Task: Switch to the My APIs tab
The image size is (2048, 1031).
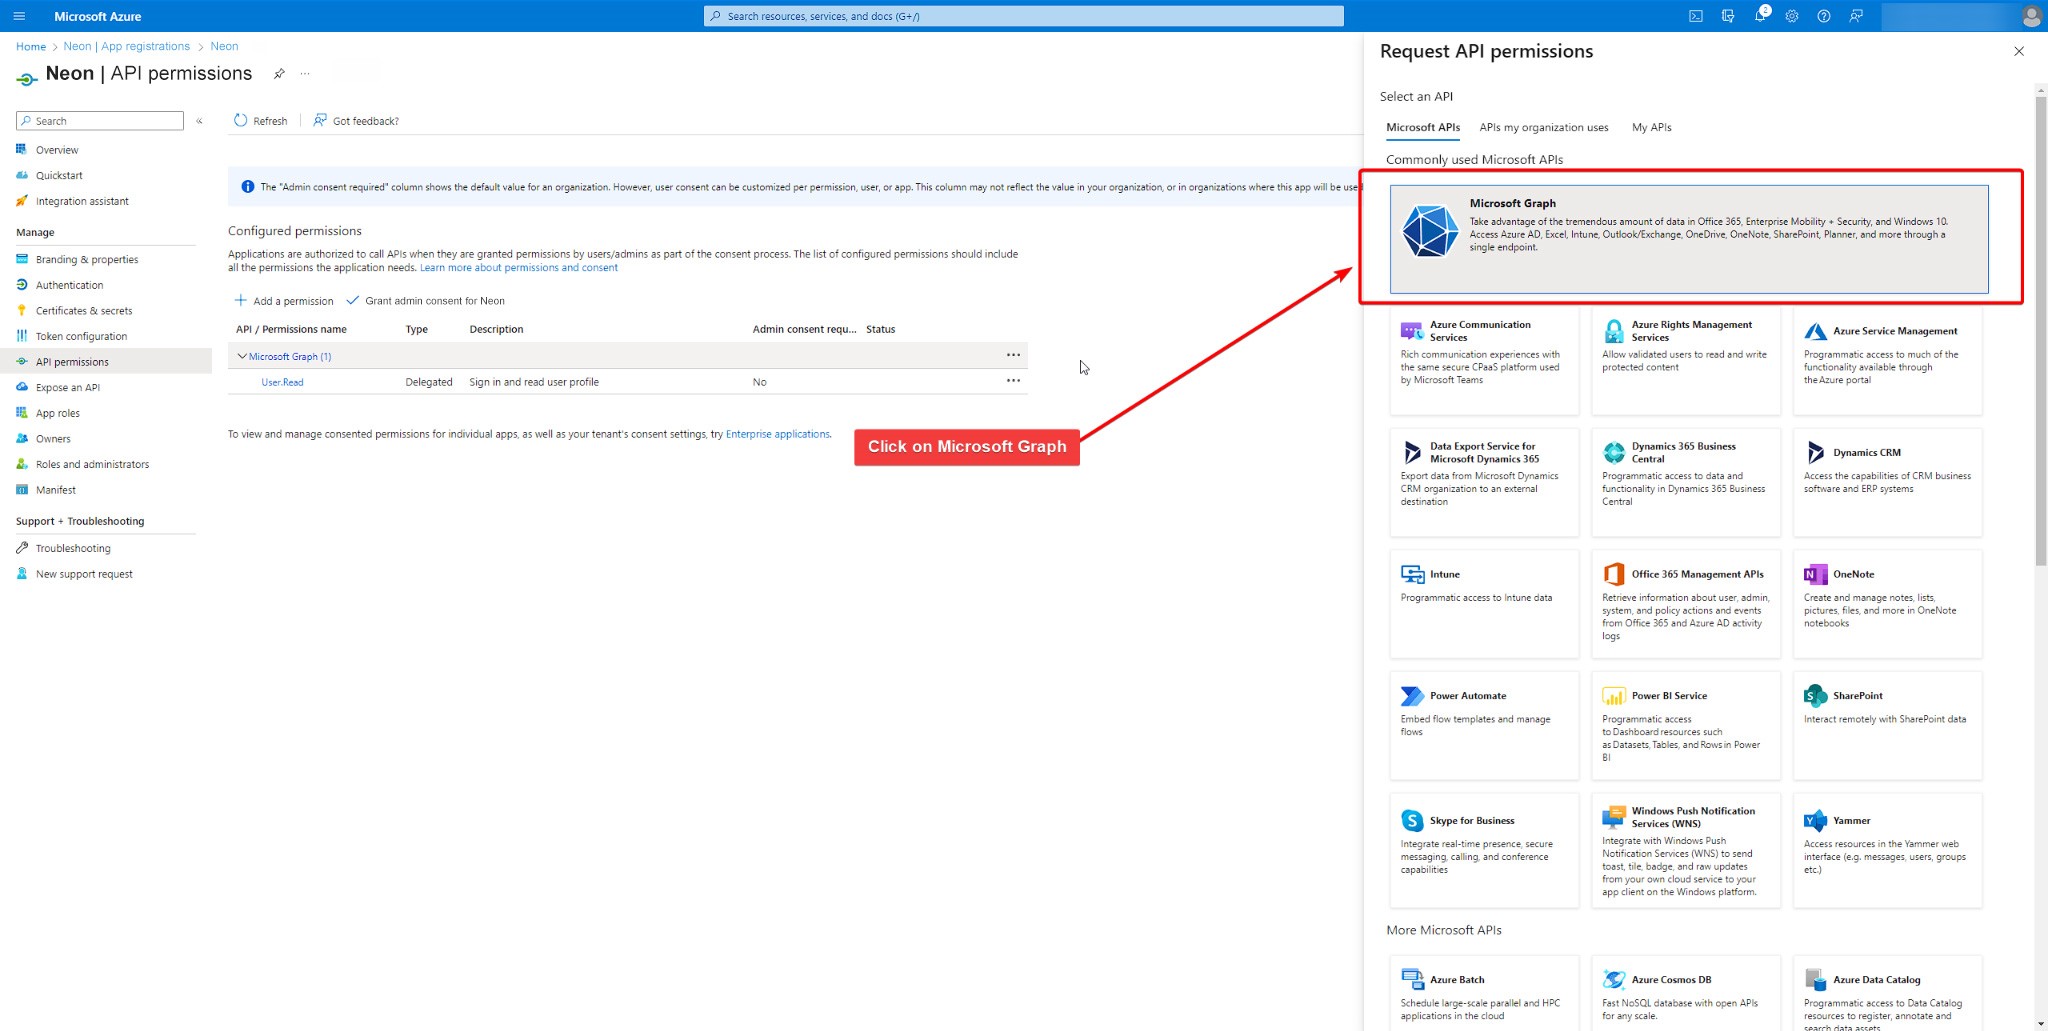Action: (1651, 127)
